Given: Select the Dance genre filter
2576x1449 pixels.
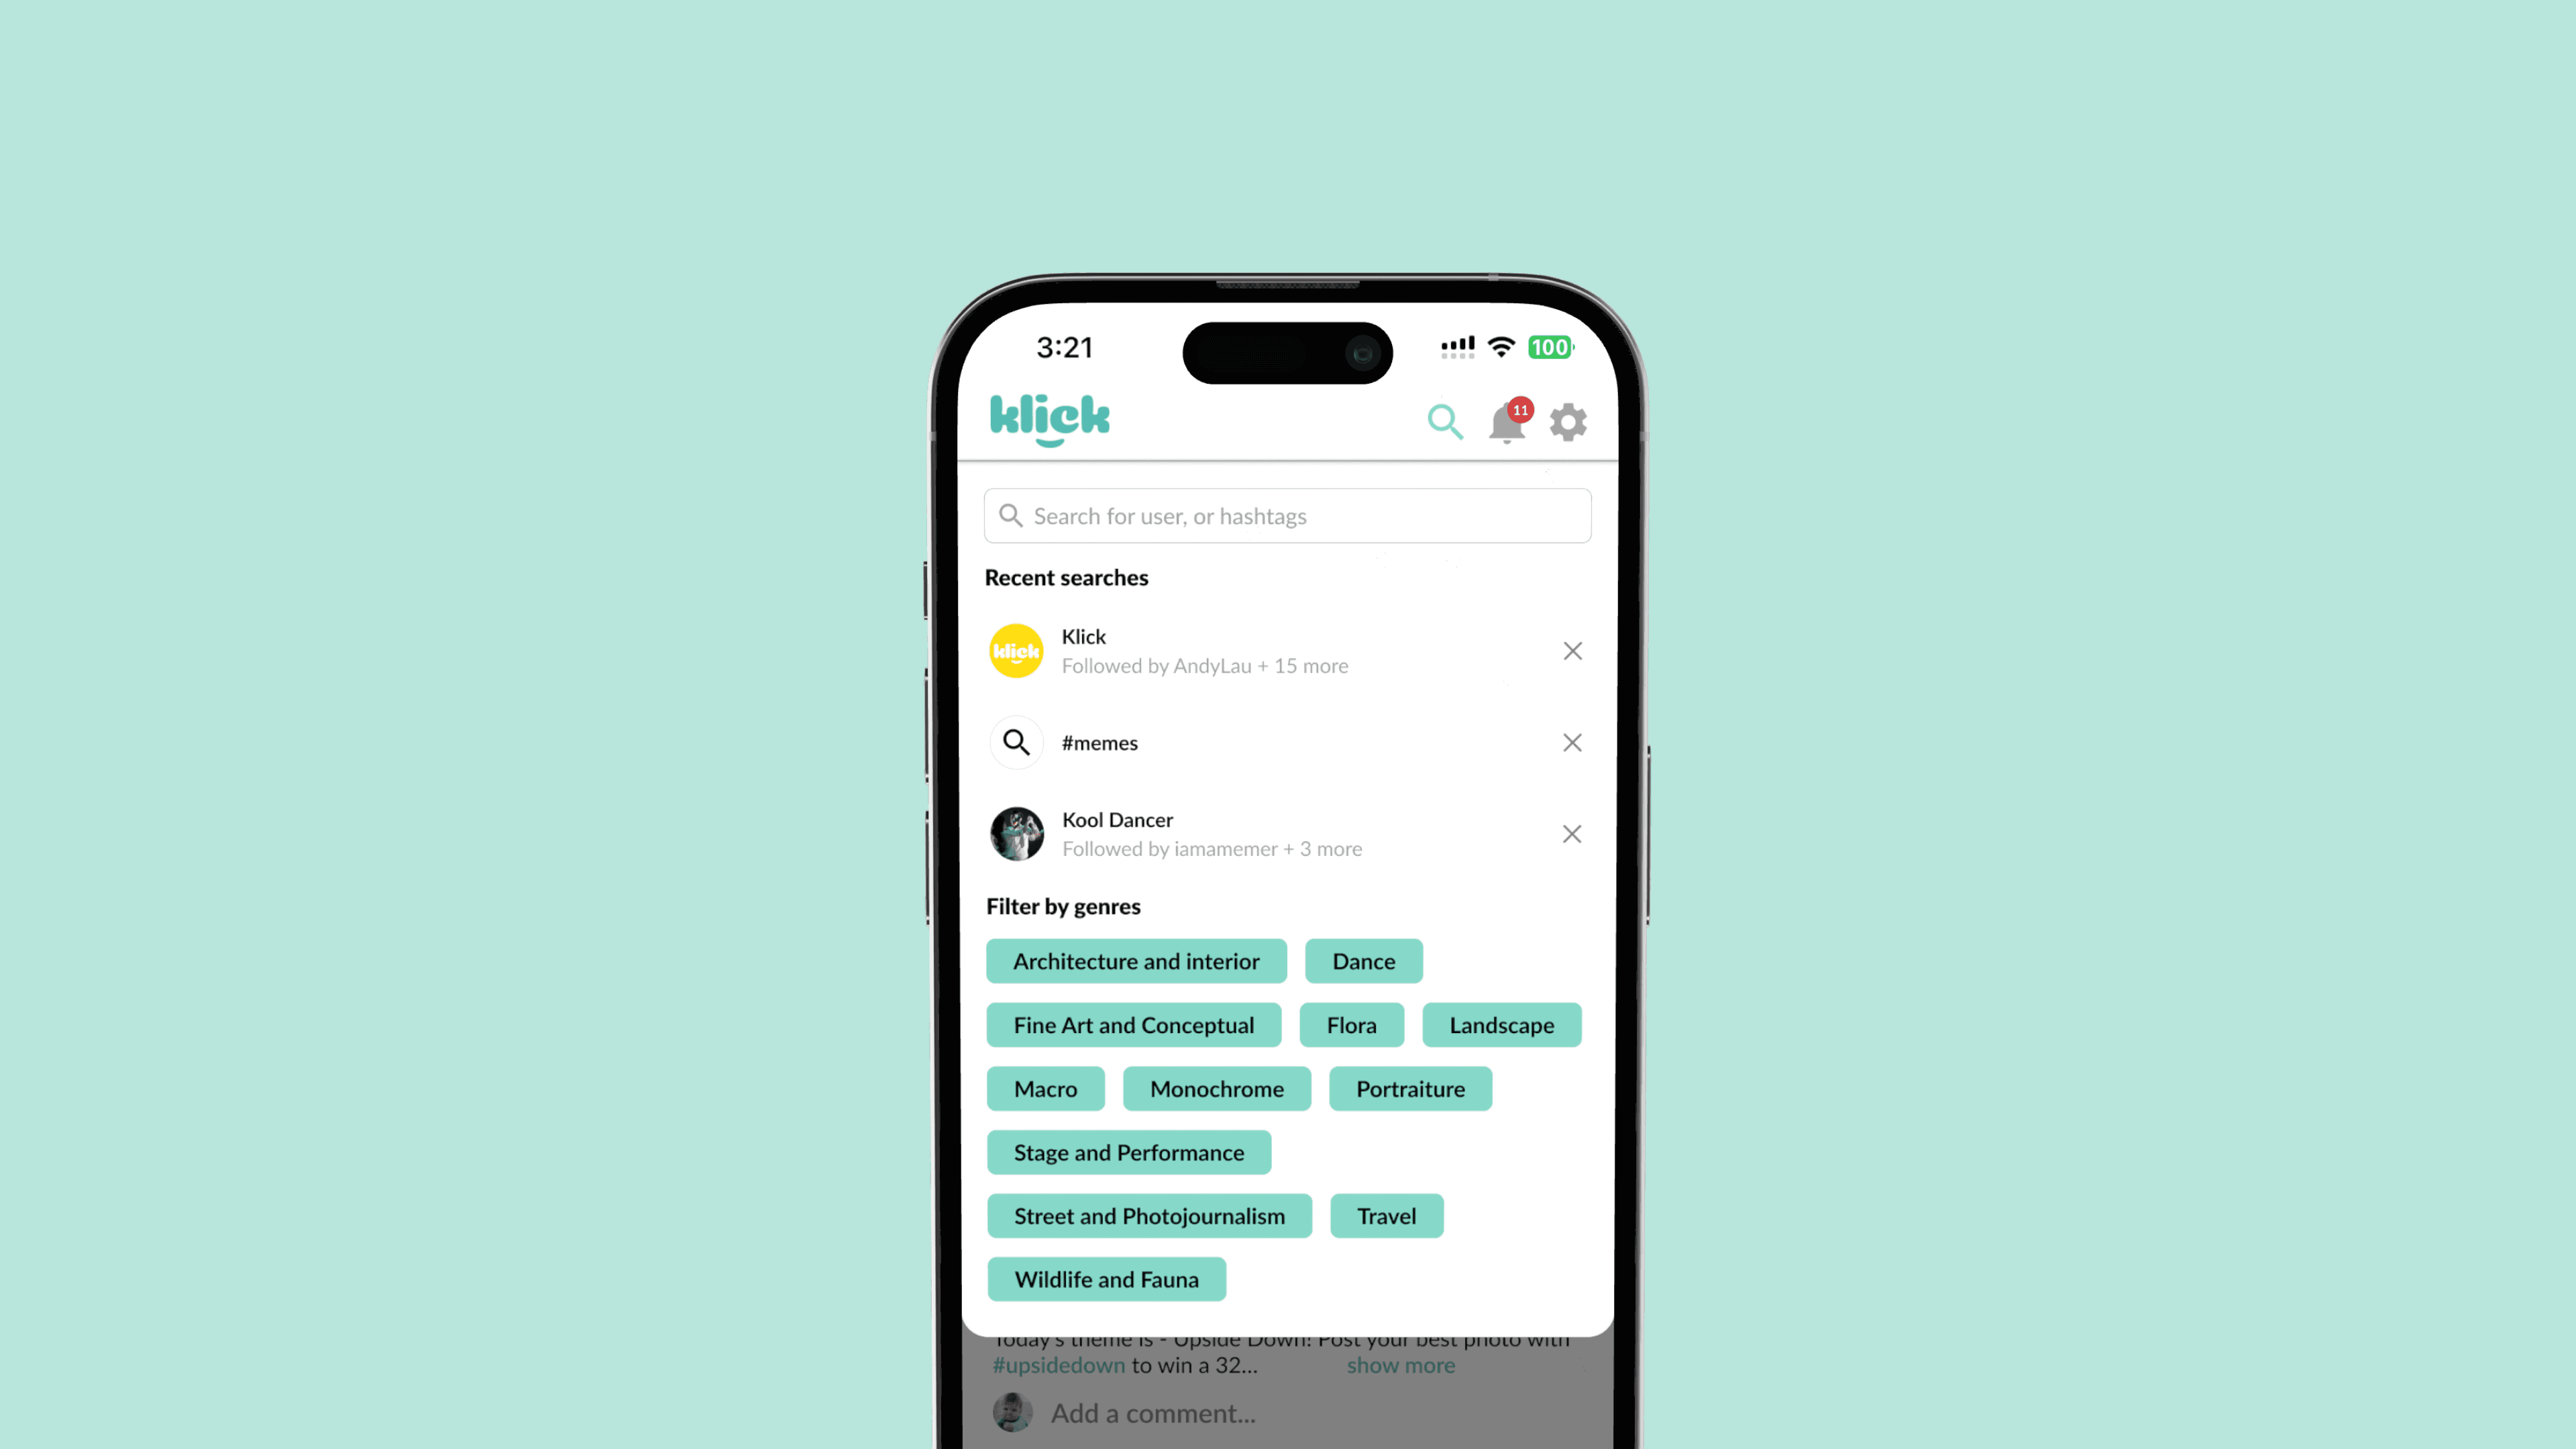Looking at the screenshot, I should click(1364, 961).
